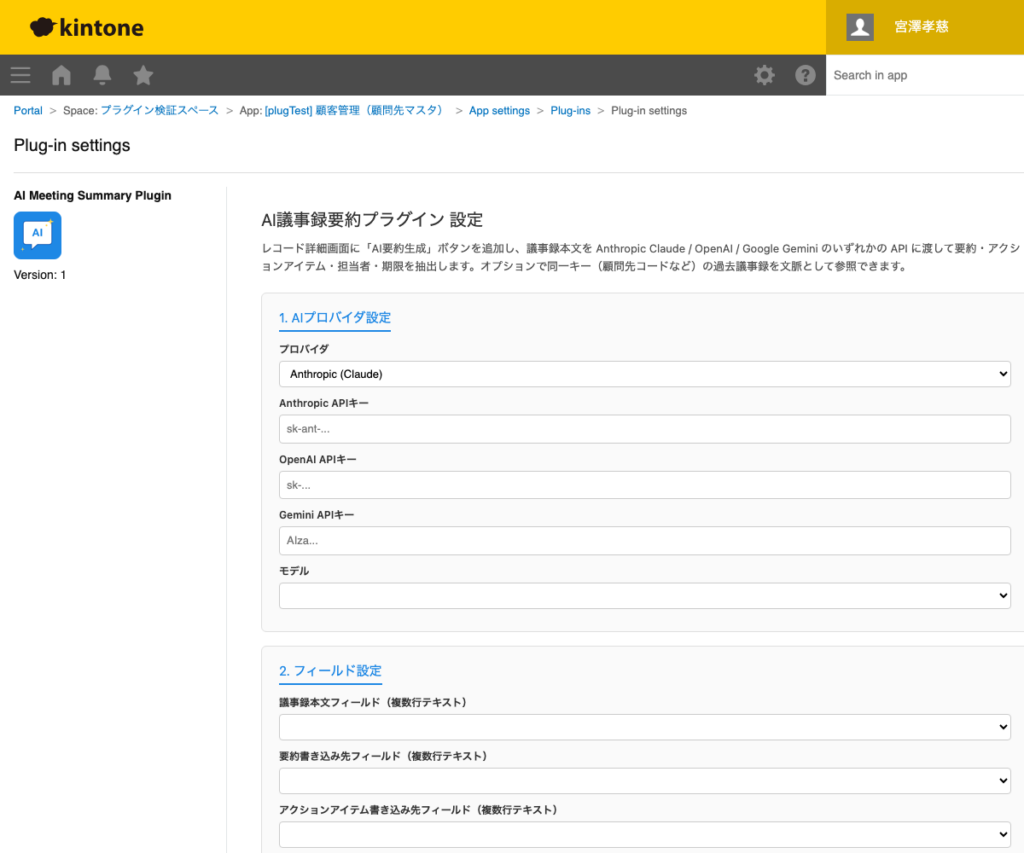
Task: Click the Home icon in the toolbar
Action: pyautogui.click(x=61, y=75)
